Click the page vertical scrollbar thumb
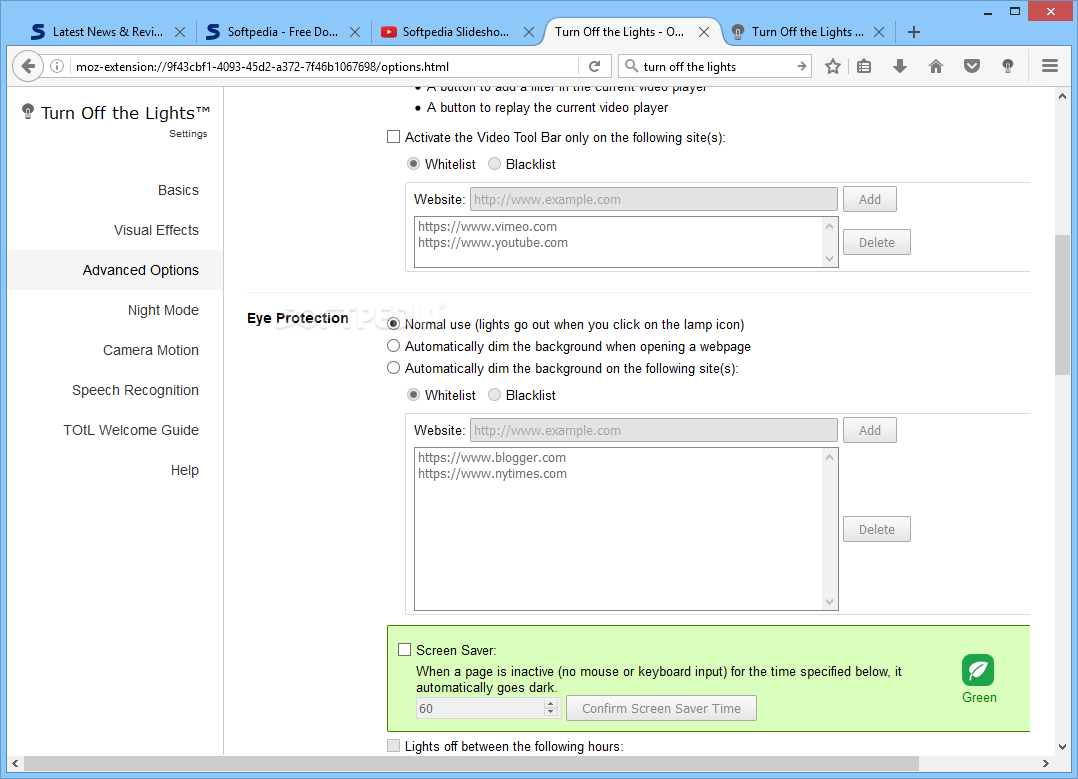This screenshot has width=1078, height=779. [x=1062, y=305]
